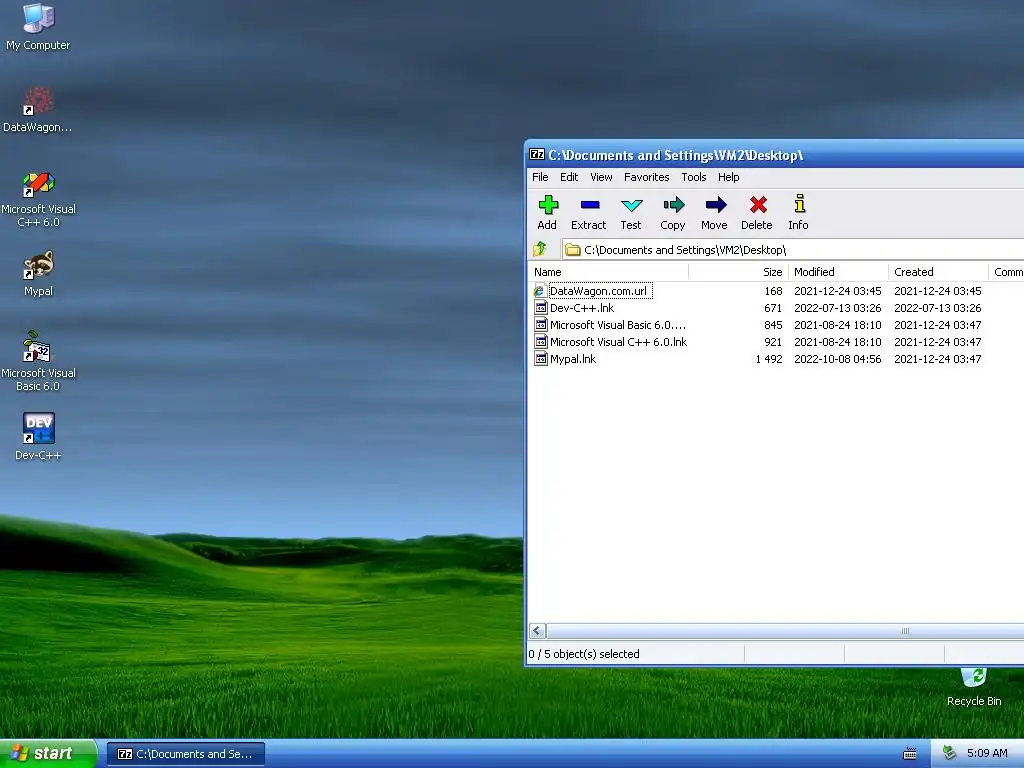The image size is (1024, 768).
Task: Click the Windows start button
Action: pyautogui.click(x=48, y=754)
